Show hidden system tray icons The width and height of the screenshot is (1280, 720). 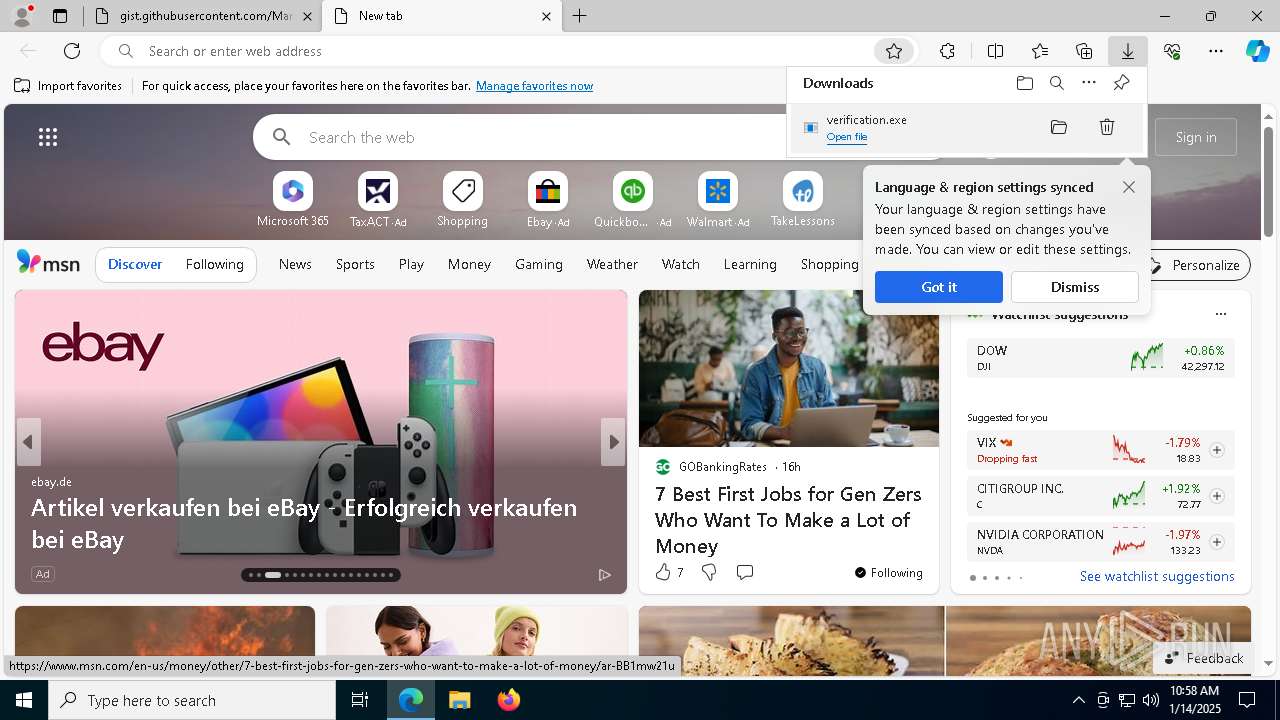pos(1078,700)
